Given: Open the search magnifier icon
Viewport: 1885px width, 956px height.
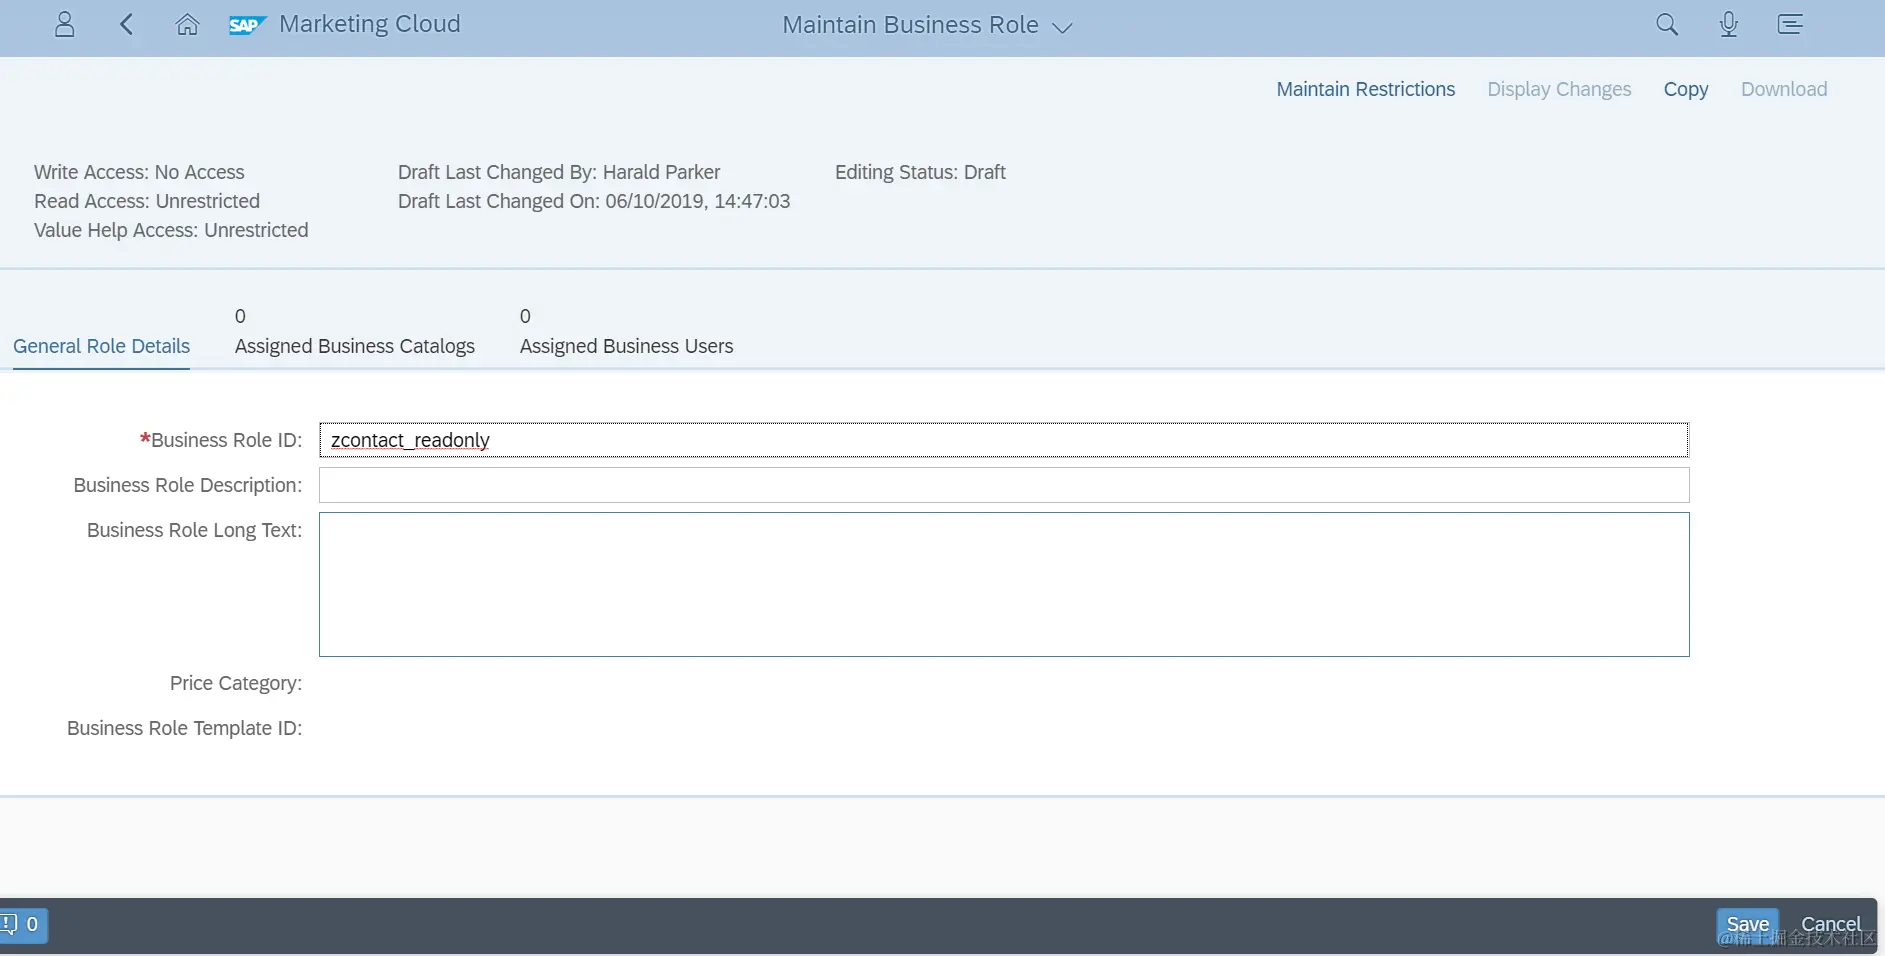Looking at the screenshot, I should point(1667,25).
